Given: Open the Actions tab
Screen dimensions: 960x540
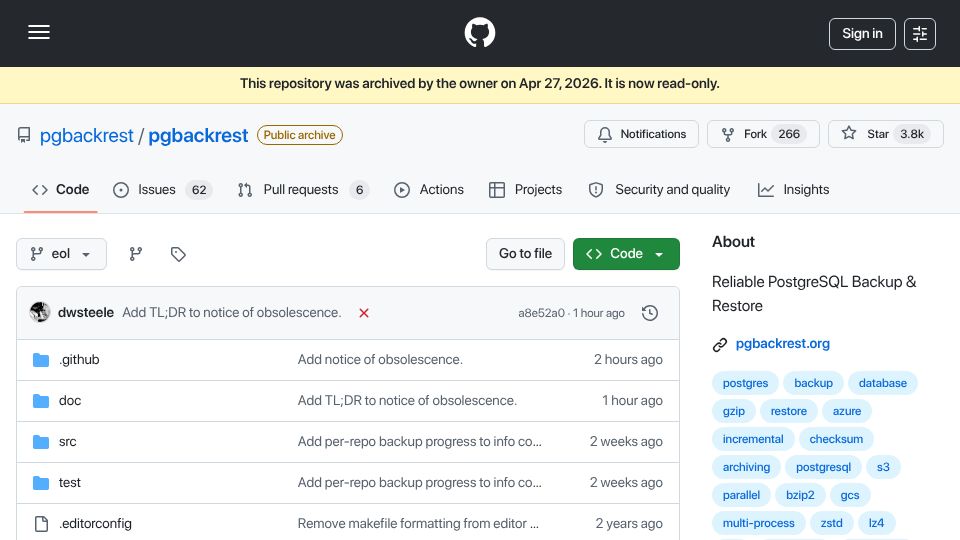Looking at the screenshot, I should click(x=429, y=190).
